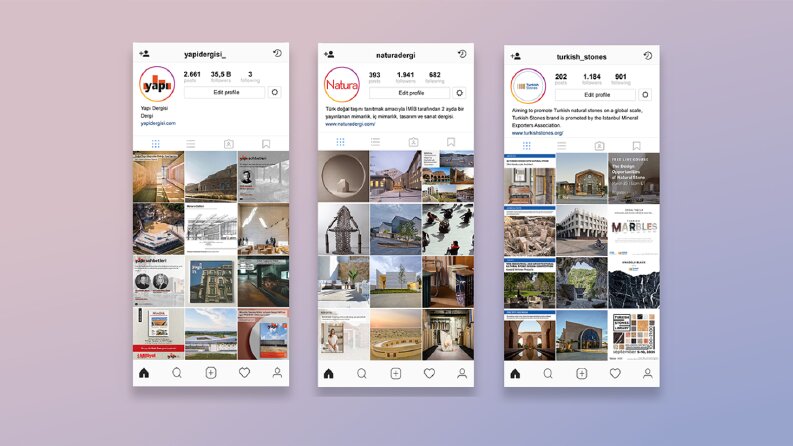Tap the naturadergi username header

395,55
